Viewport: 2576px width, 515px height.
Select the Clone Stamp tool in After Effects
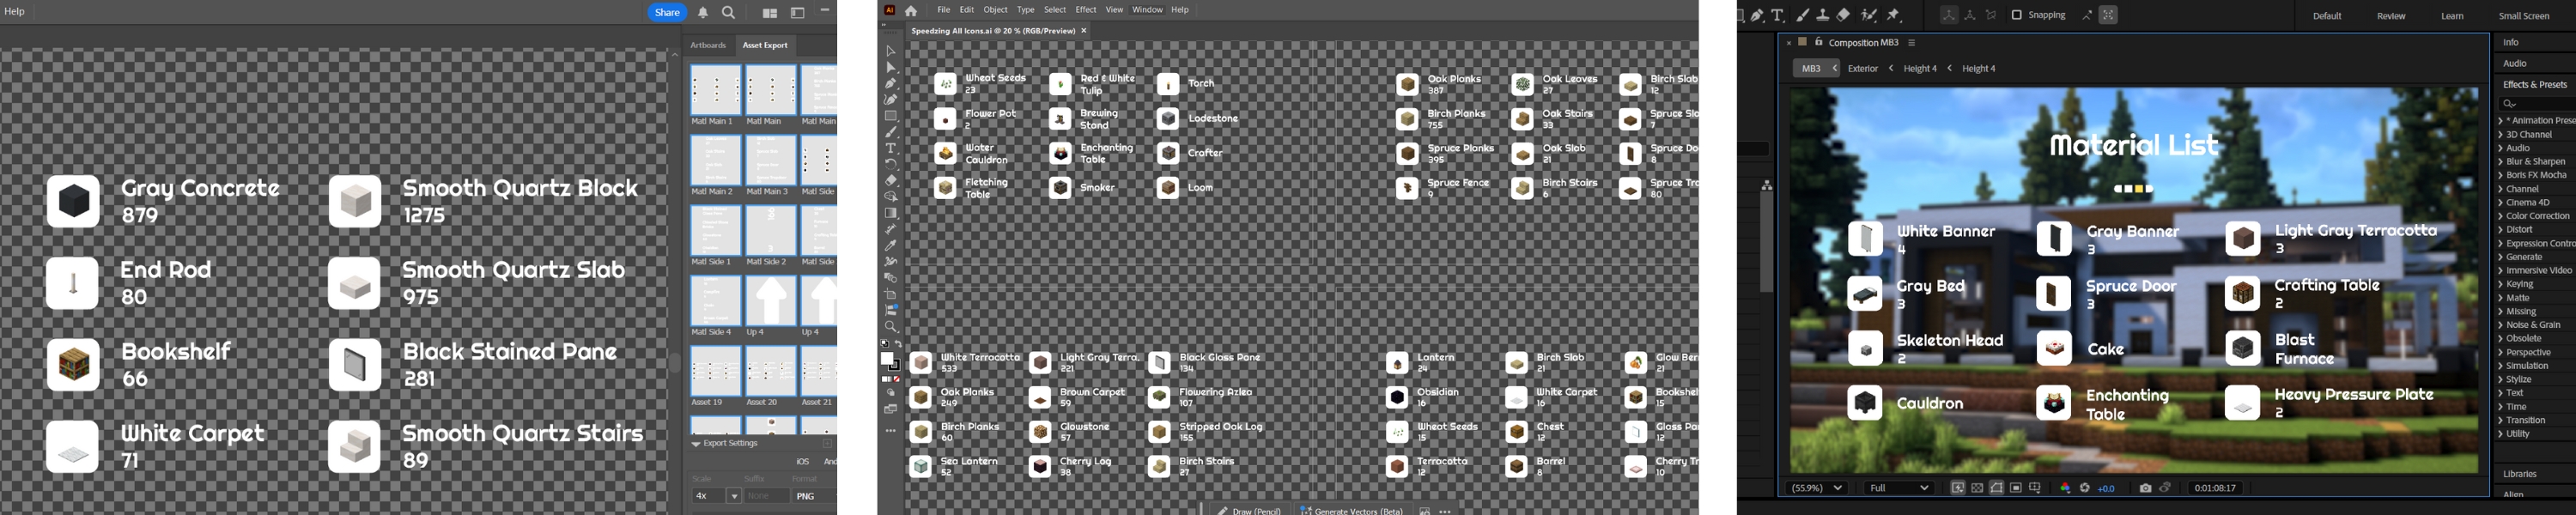1823,15
